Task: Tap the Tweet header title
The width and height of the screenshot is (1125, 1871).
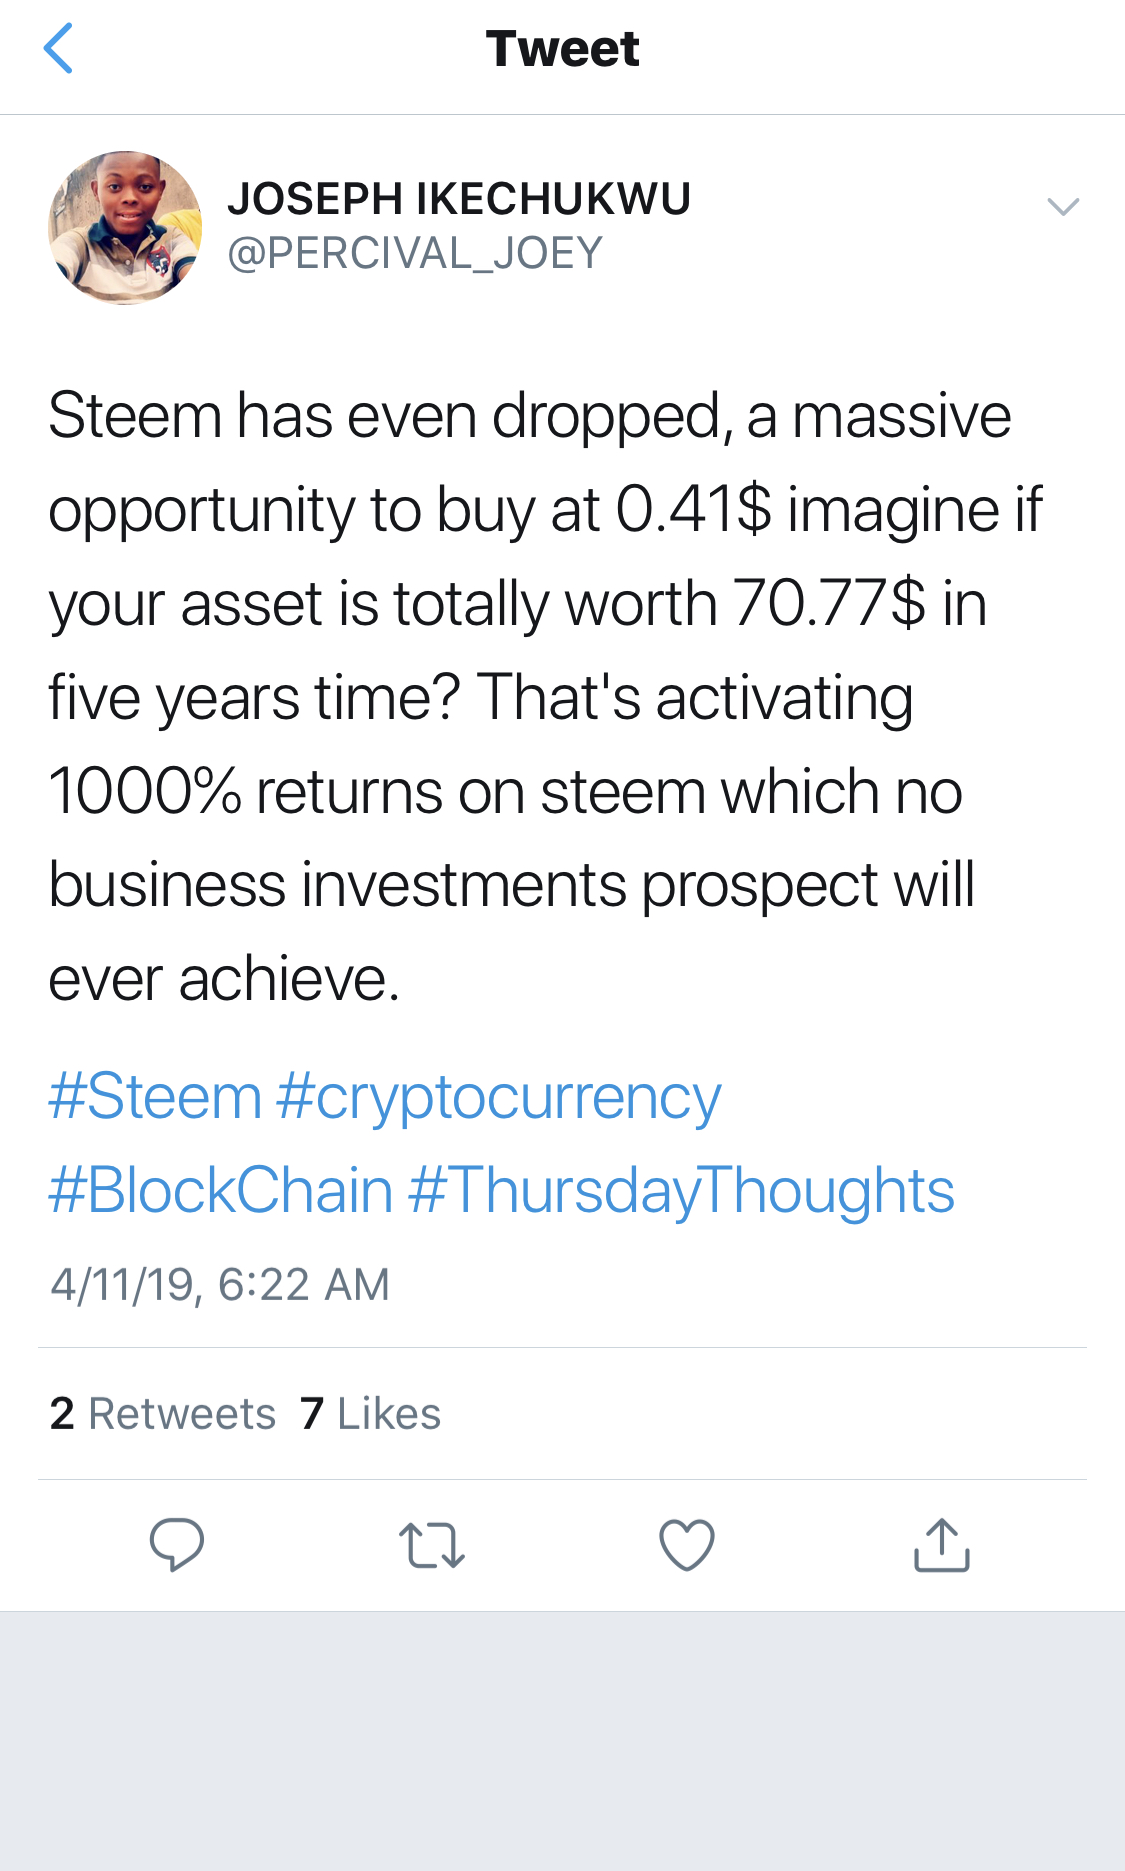Action: click(562, 49)
